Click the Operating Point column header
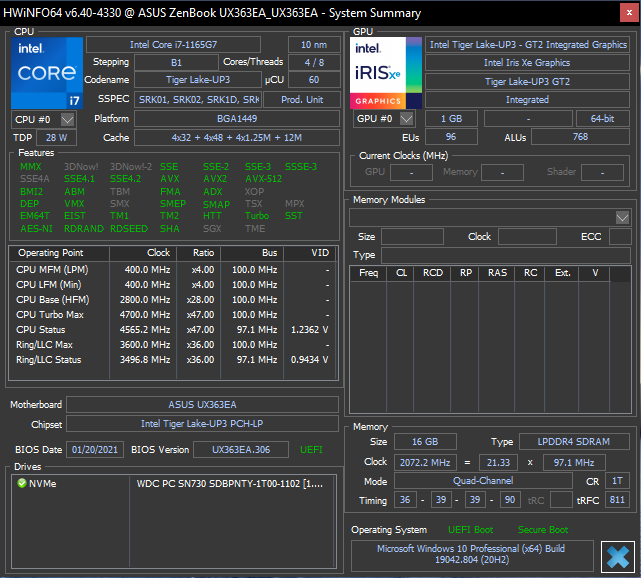 [x=59, y=253]
